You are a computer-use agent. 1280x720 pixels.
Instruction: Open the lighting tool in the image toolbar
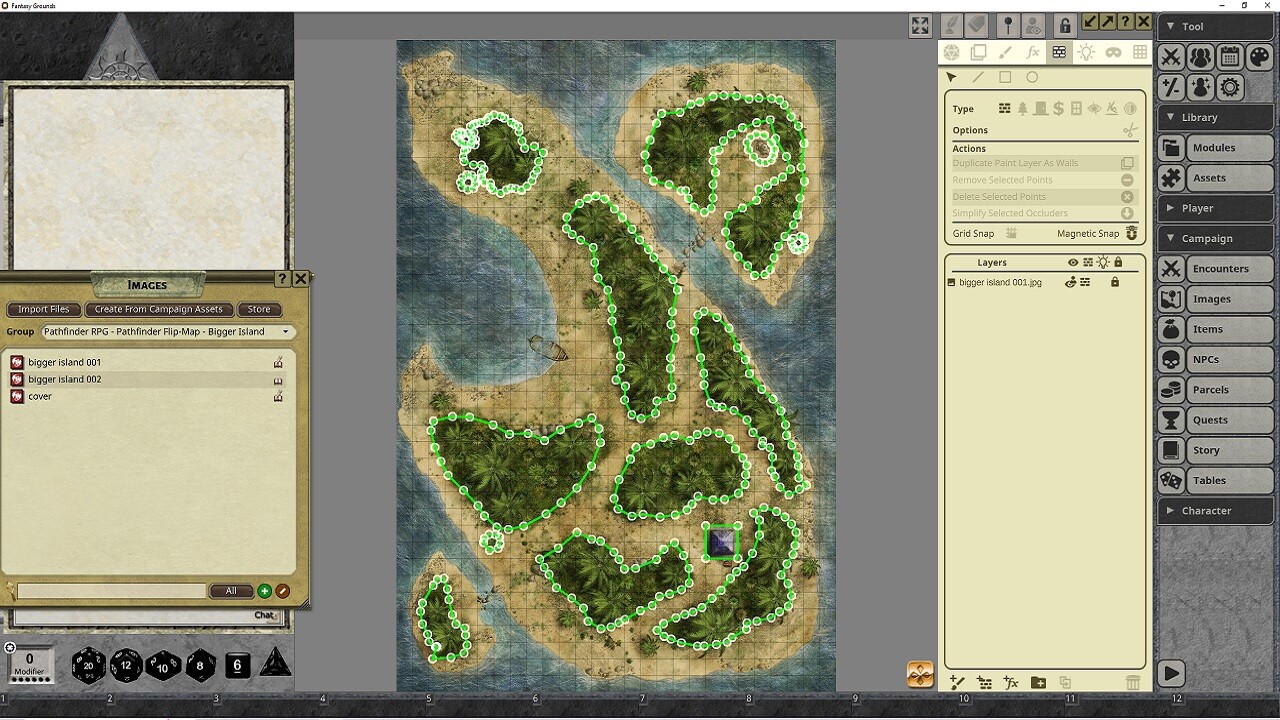point(1086,52)
